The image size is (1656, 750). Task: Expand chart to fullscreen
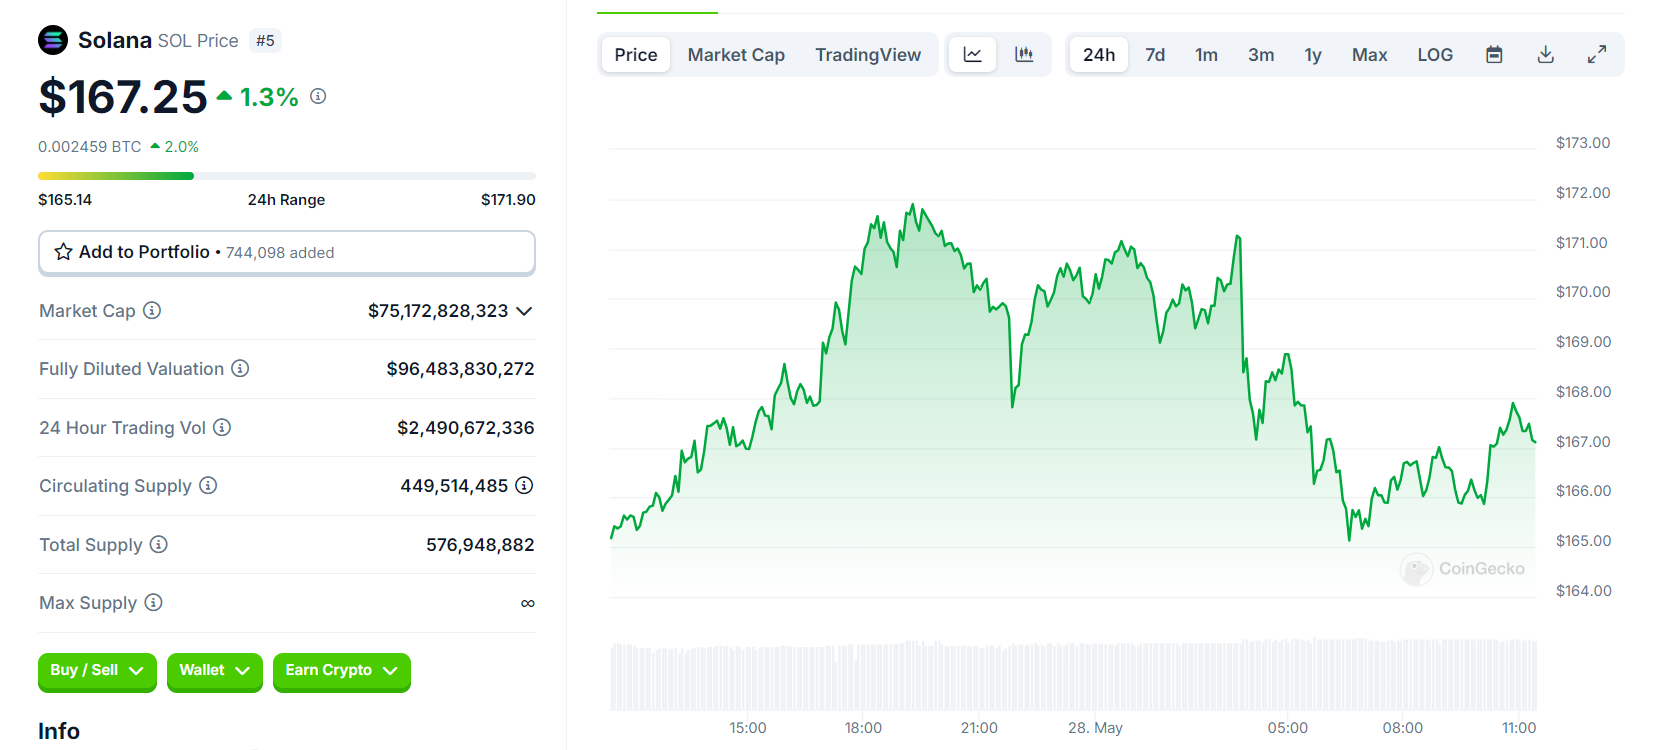1597,55
